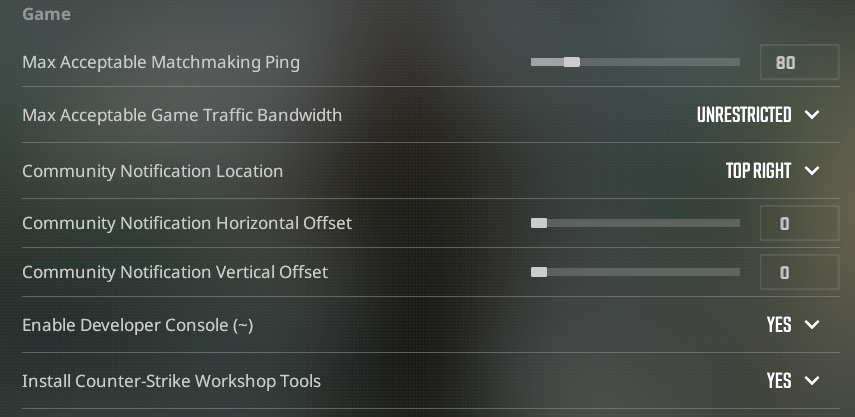Click the Install Counter-Strike Workshop Tools label

point(171,381)
